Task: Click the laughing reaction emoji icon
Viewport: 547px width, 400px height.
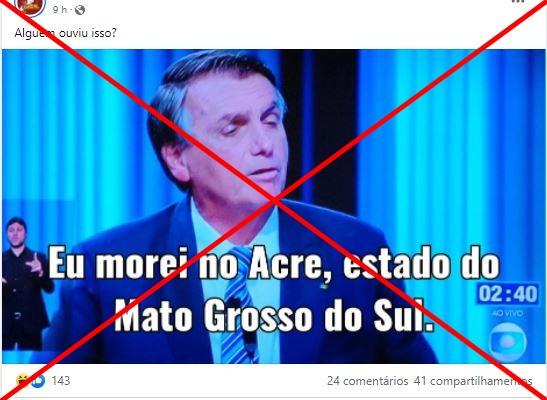Action: [23, 380]
